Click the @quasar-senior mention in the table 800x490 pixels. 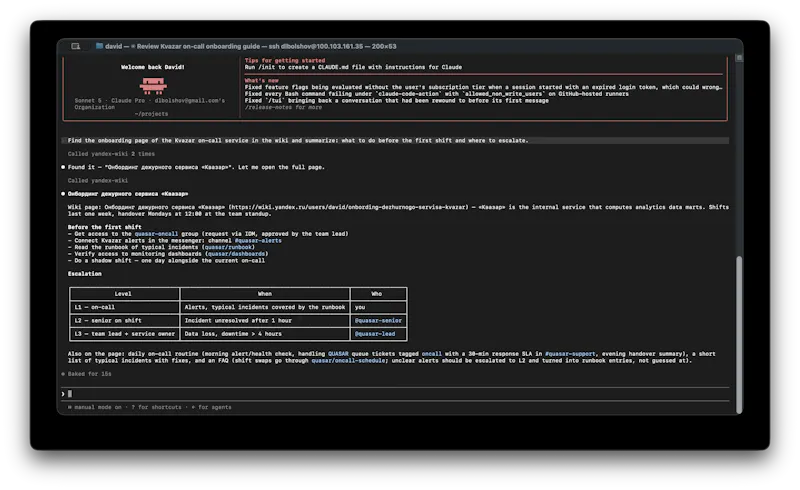(x=378, y=321)
